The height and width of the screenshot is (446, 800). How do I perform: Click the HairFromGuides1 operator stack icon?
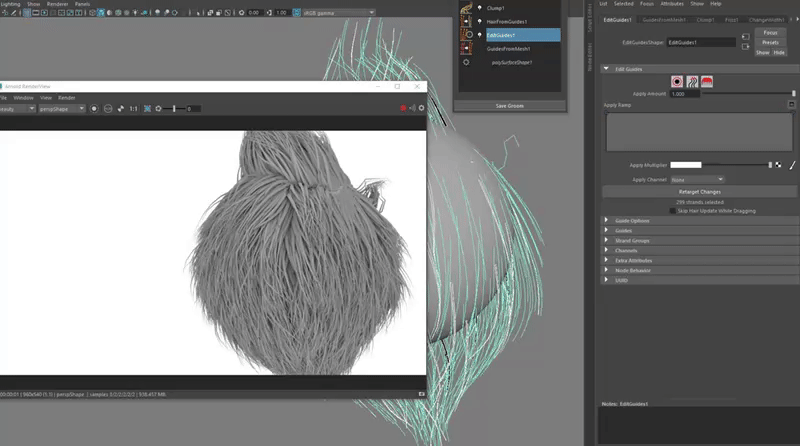click(x=466, y=21)
